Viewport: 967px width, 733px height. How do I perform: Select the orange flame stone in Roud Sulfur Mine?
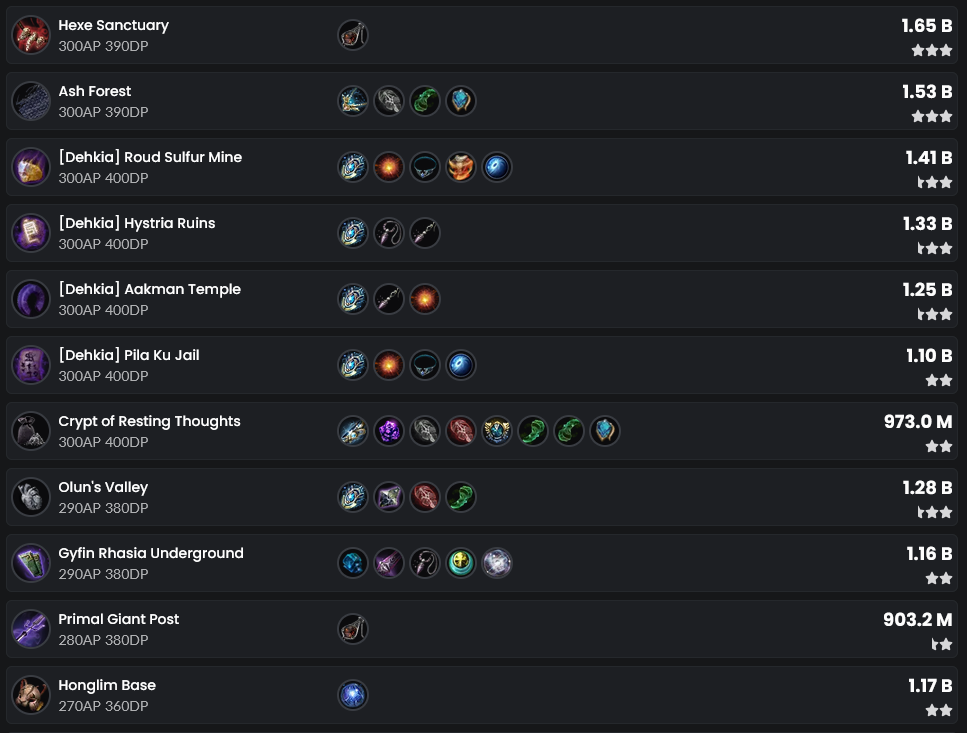click(461, 167)
